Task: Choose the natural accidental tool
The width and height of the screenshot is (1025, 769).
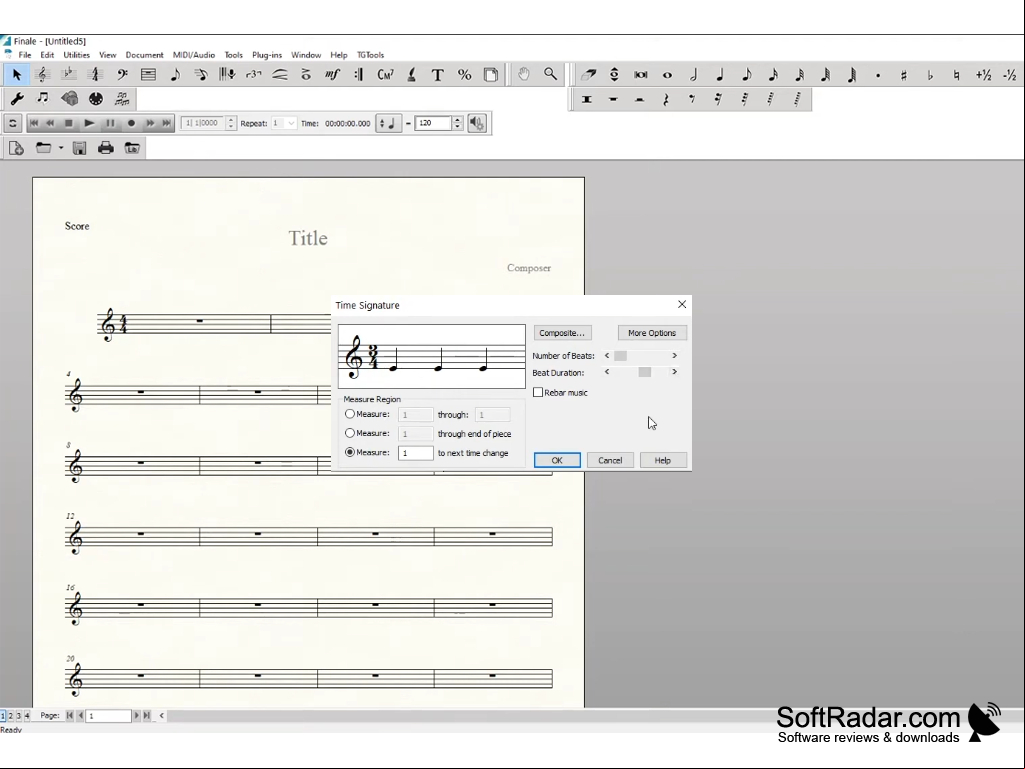Action: click(x=956, y=75)
